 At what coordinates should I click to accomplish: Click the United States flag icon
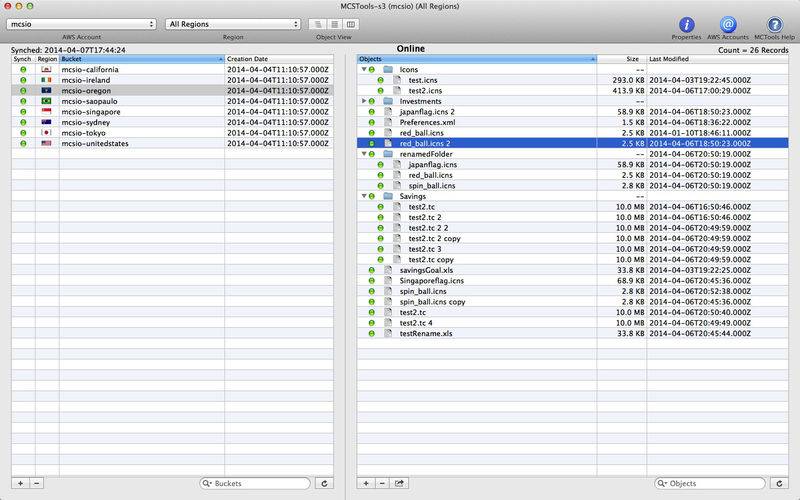coord(46,143)
